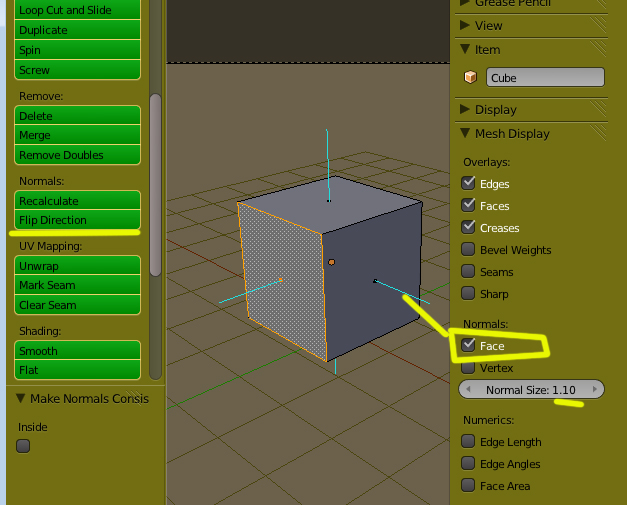Check the Inside option checkbox

point(23,446)
